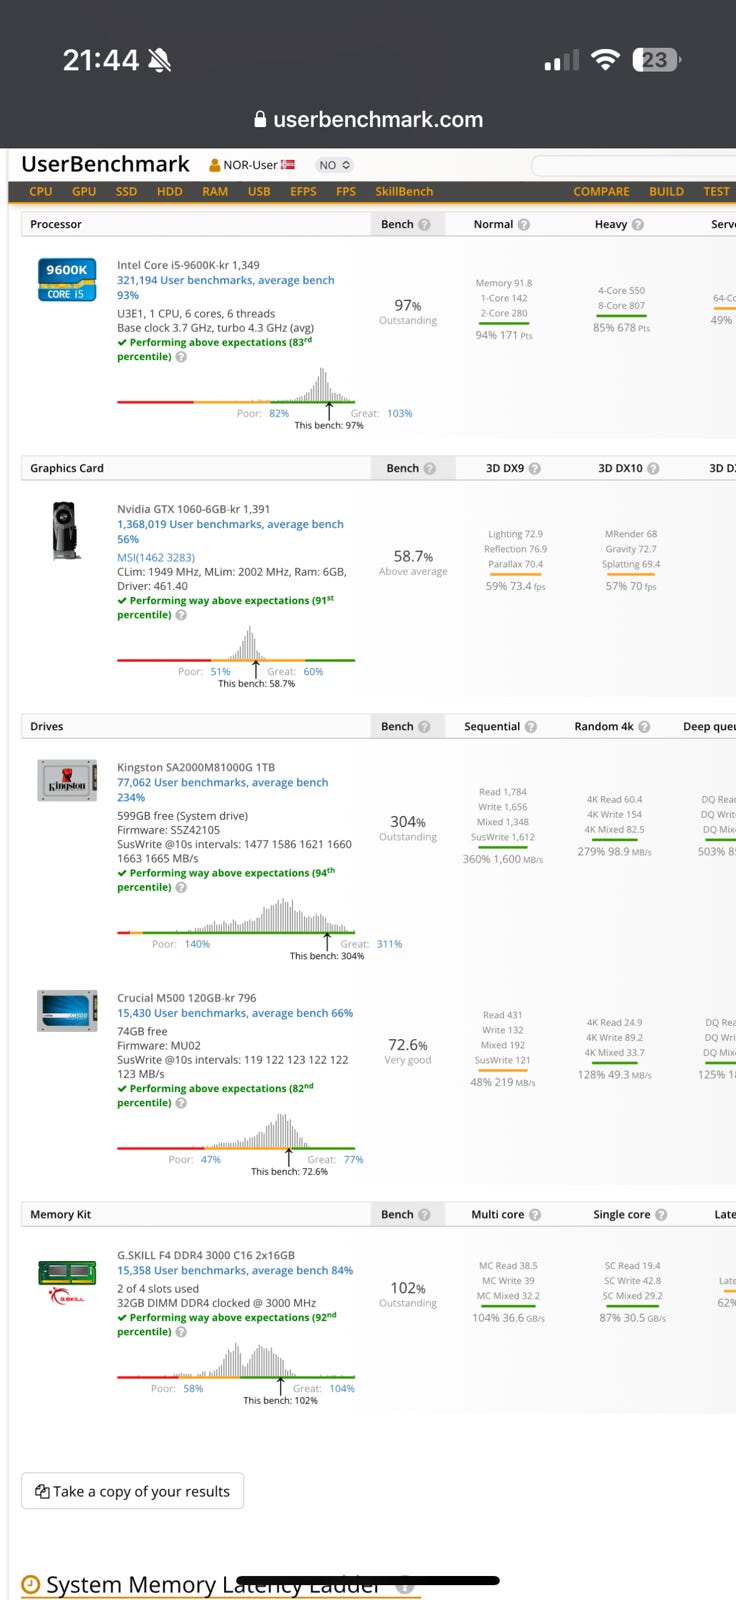Click the GPU Great 60% value
736x1600 pixels.
(x=314, y=672)
